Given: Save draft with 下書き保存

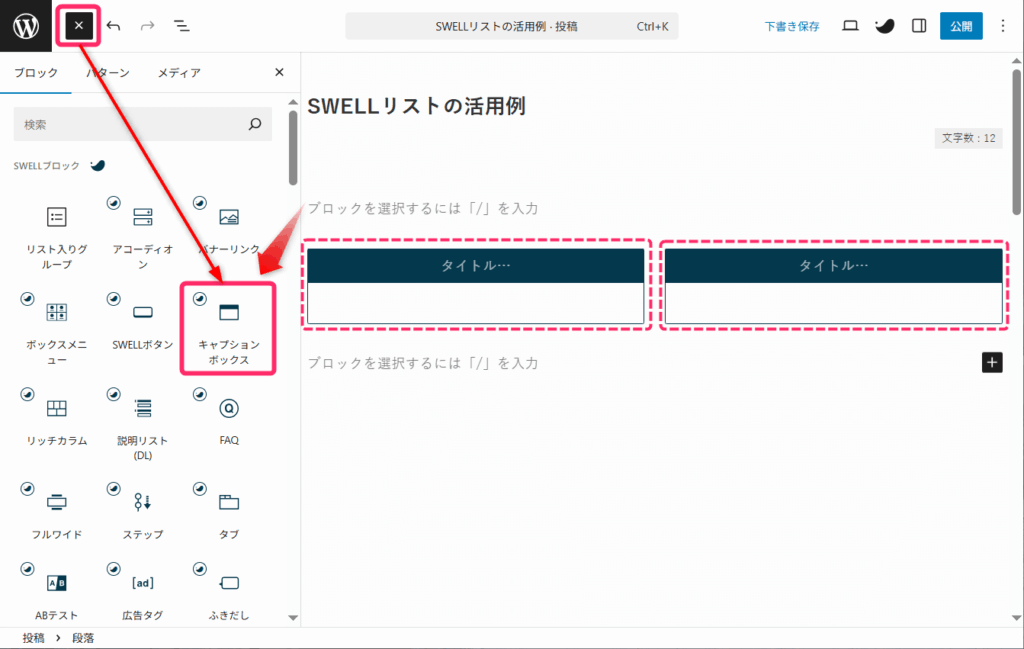Looking at the screenshot, I should click(x=792, y=26).
